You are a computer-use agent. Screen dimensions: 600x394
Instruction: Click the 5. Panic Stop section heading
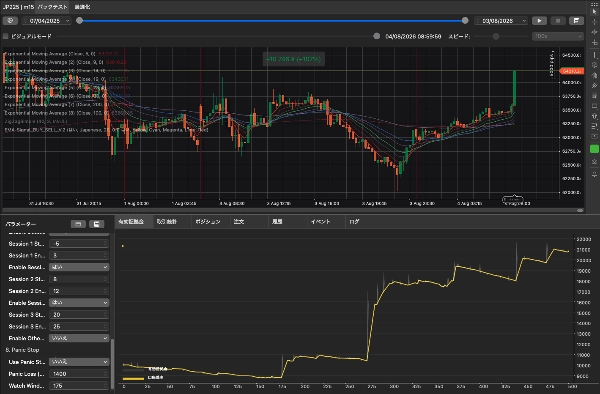point(23,350)
